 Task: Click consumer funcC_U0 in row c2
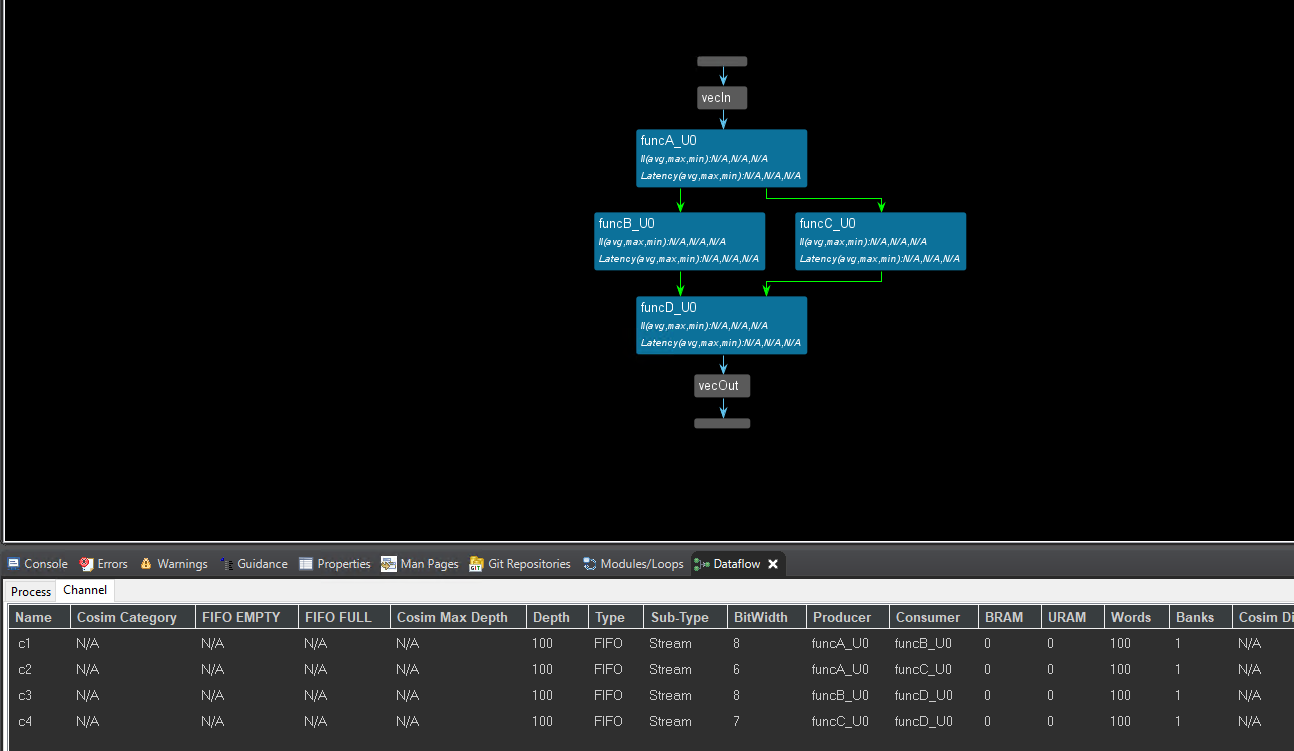(x=923, y=669)
